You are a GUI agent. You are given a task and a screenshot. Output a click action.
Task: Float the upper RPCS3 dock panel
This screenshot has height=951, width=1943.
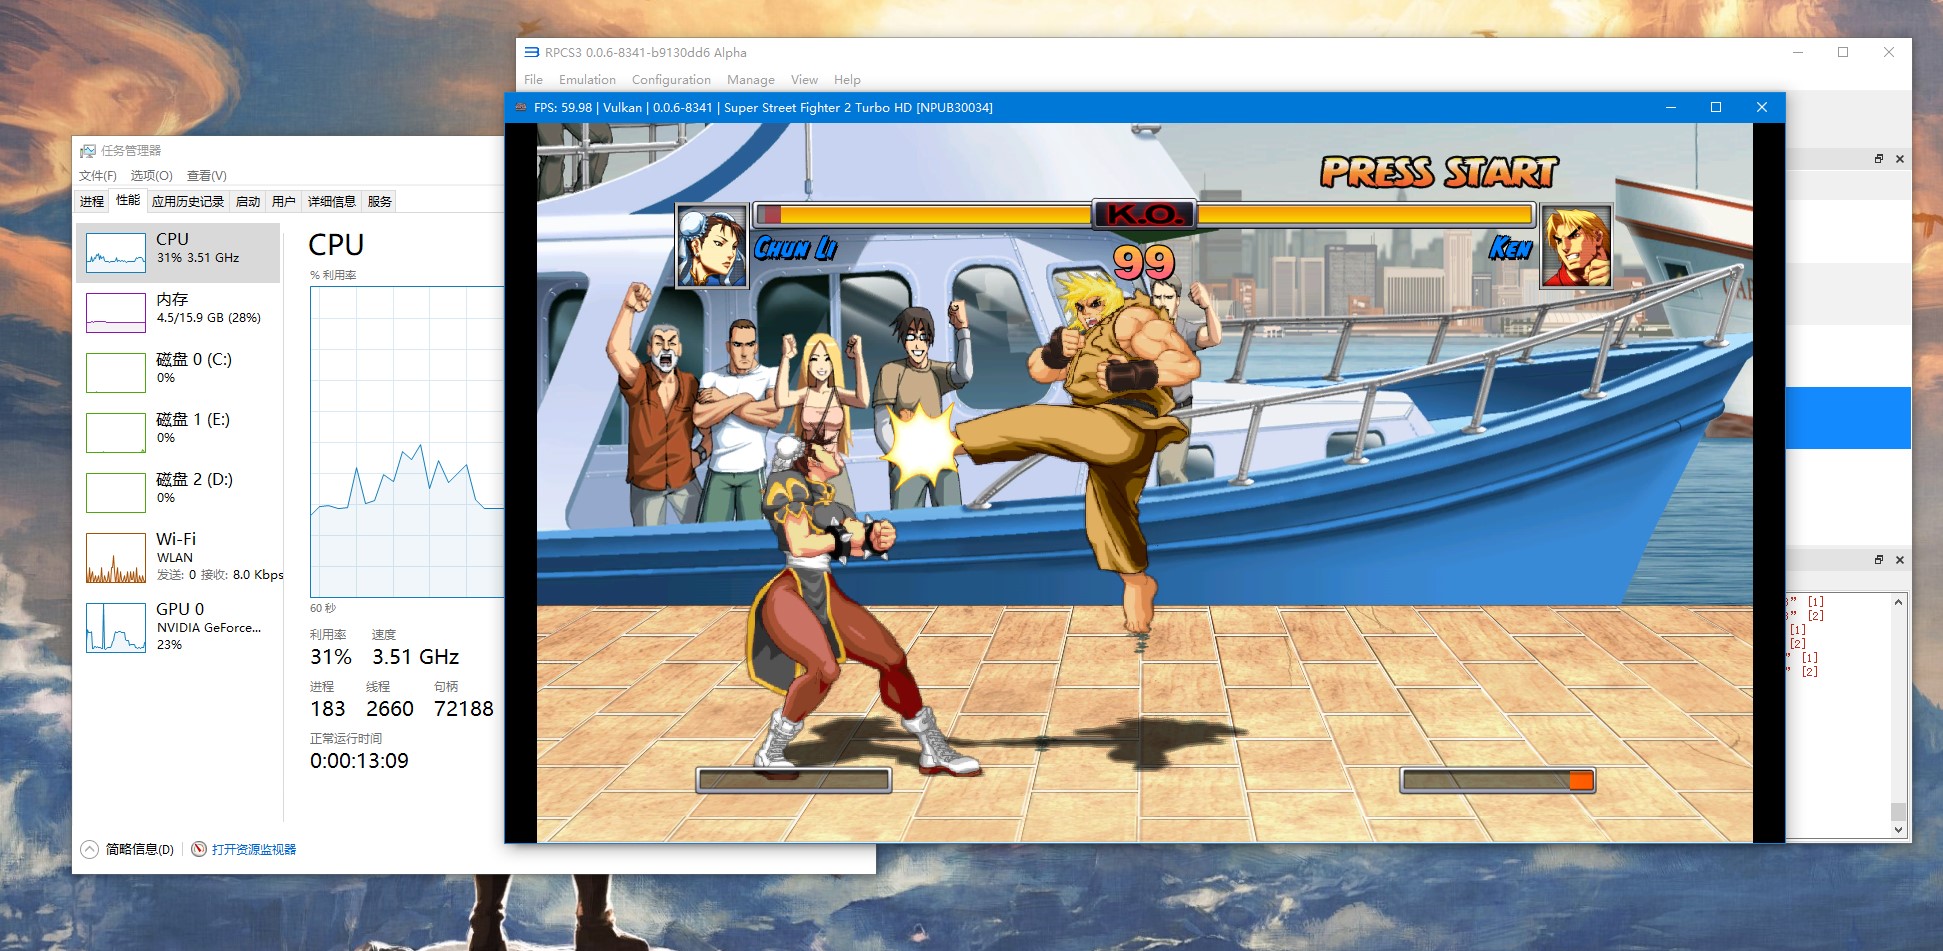click(x=1879, y=159)
